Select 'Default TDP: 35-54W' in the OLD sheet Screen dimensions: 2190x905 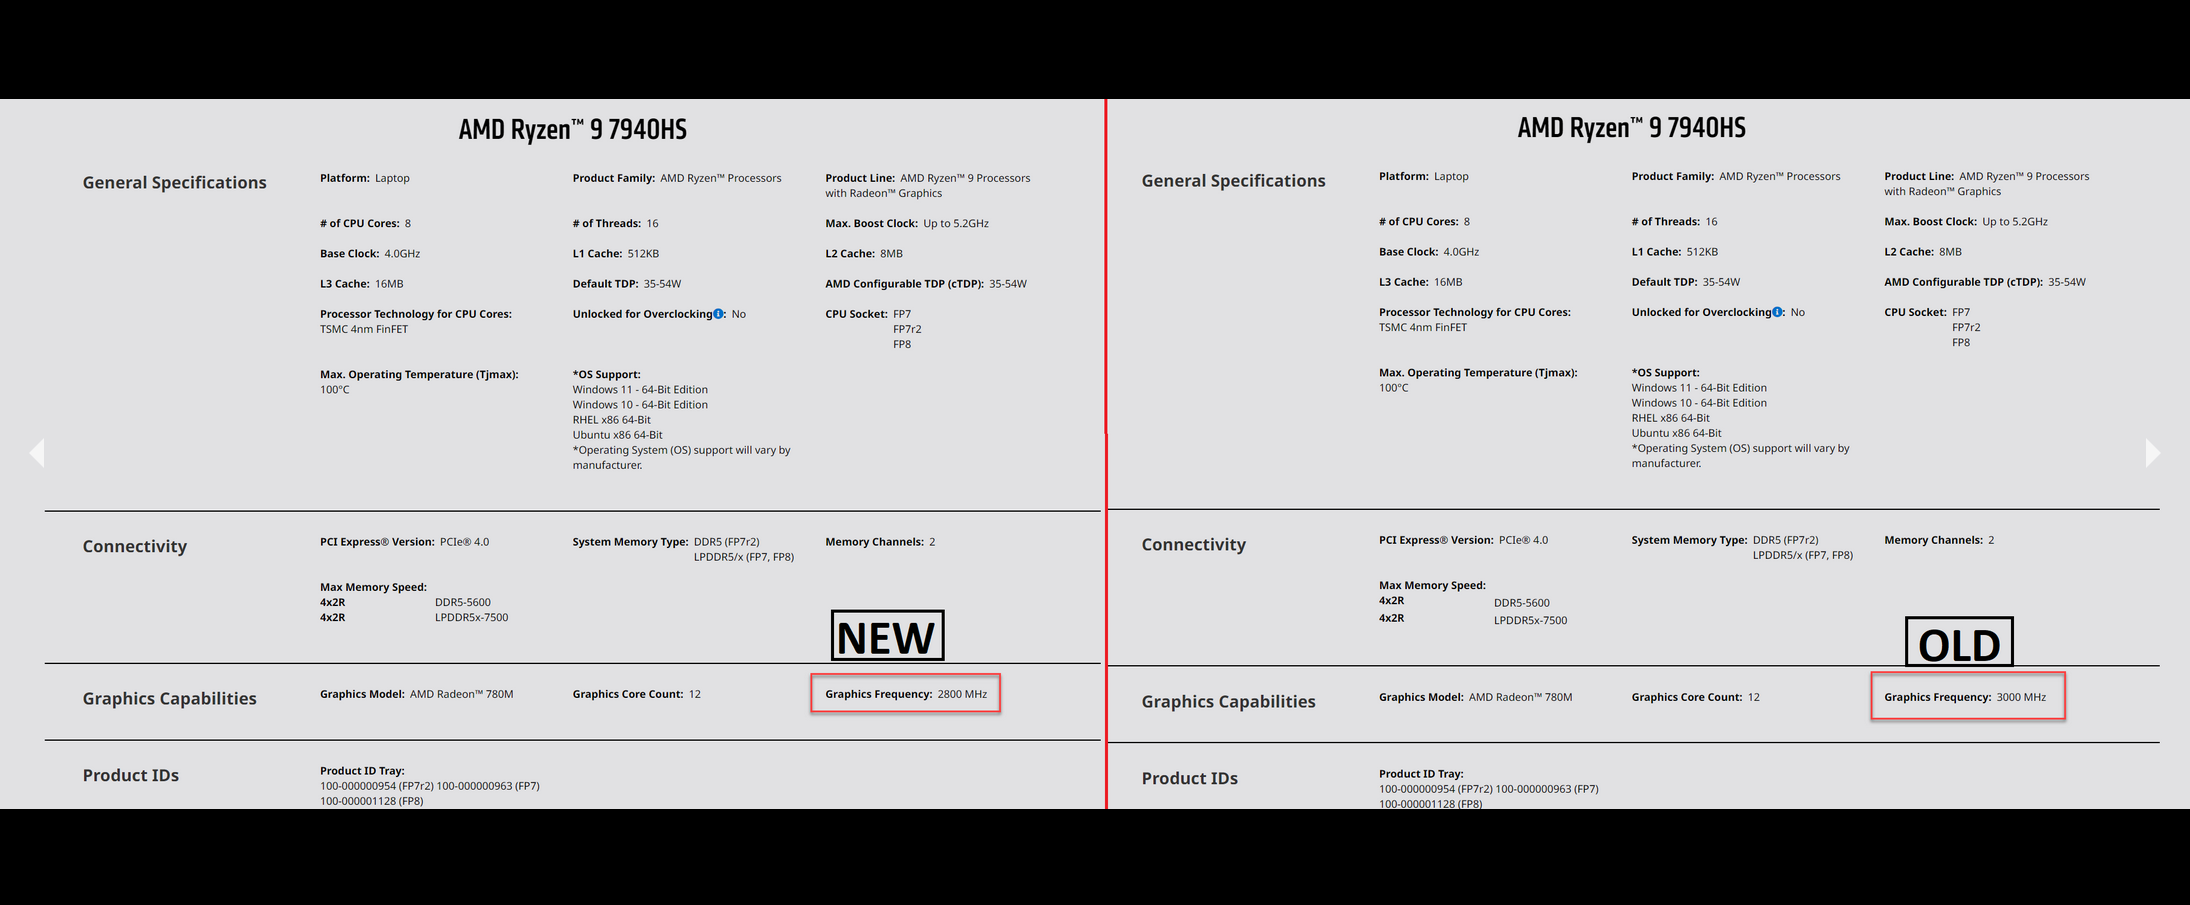pyautogui.click(x=1686, y=281)
